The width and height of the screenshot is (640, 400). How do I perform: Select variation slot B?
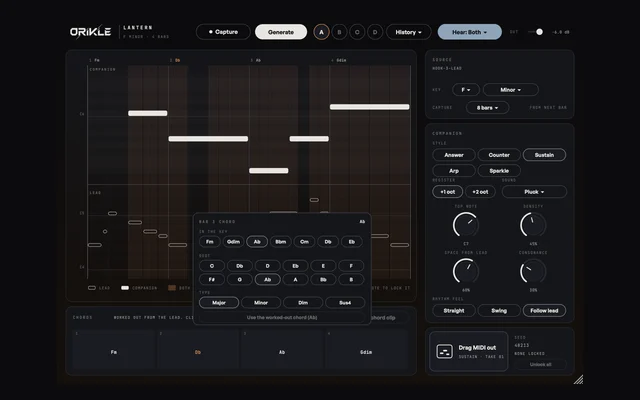click(x=339, y=32)
